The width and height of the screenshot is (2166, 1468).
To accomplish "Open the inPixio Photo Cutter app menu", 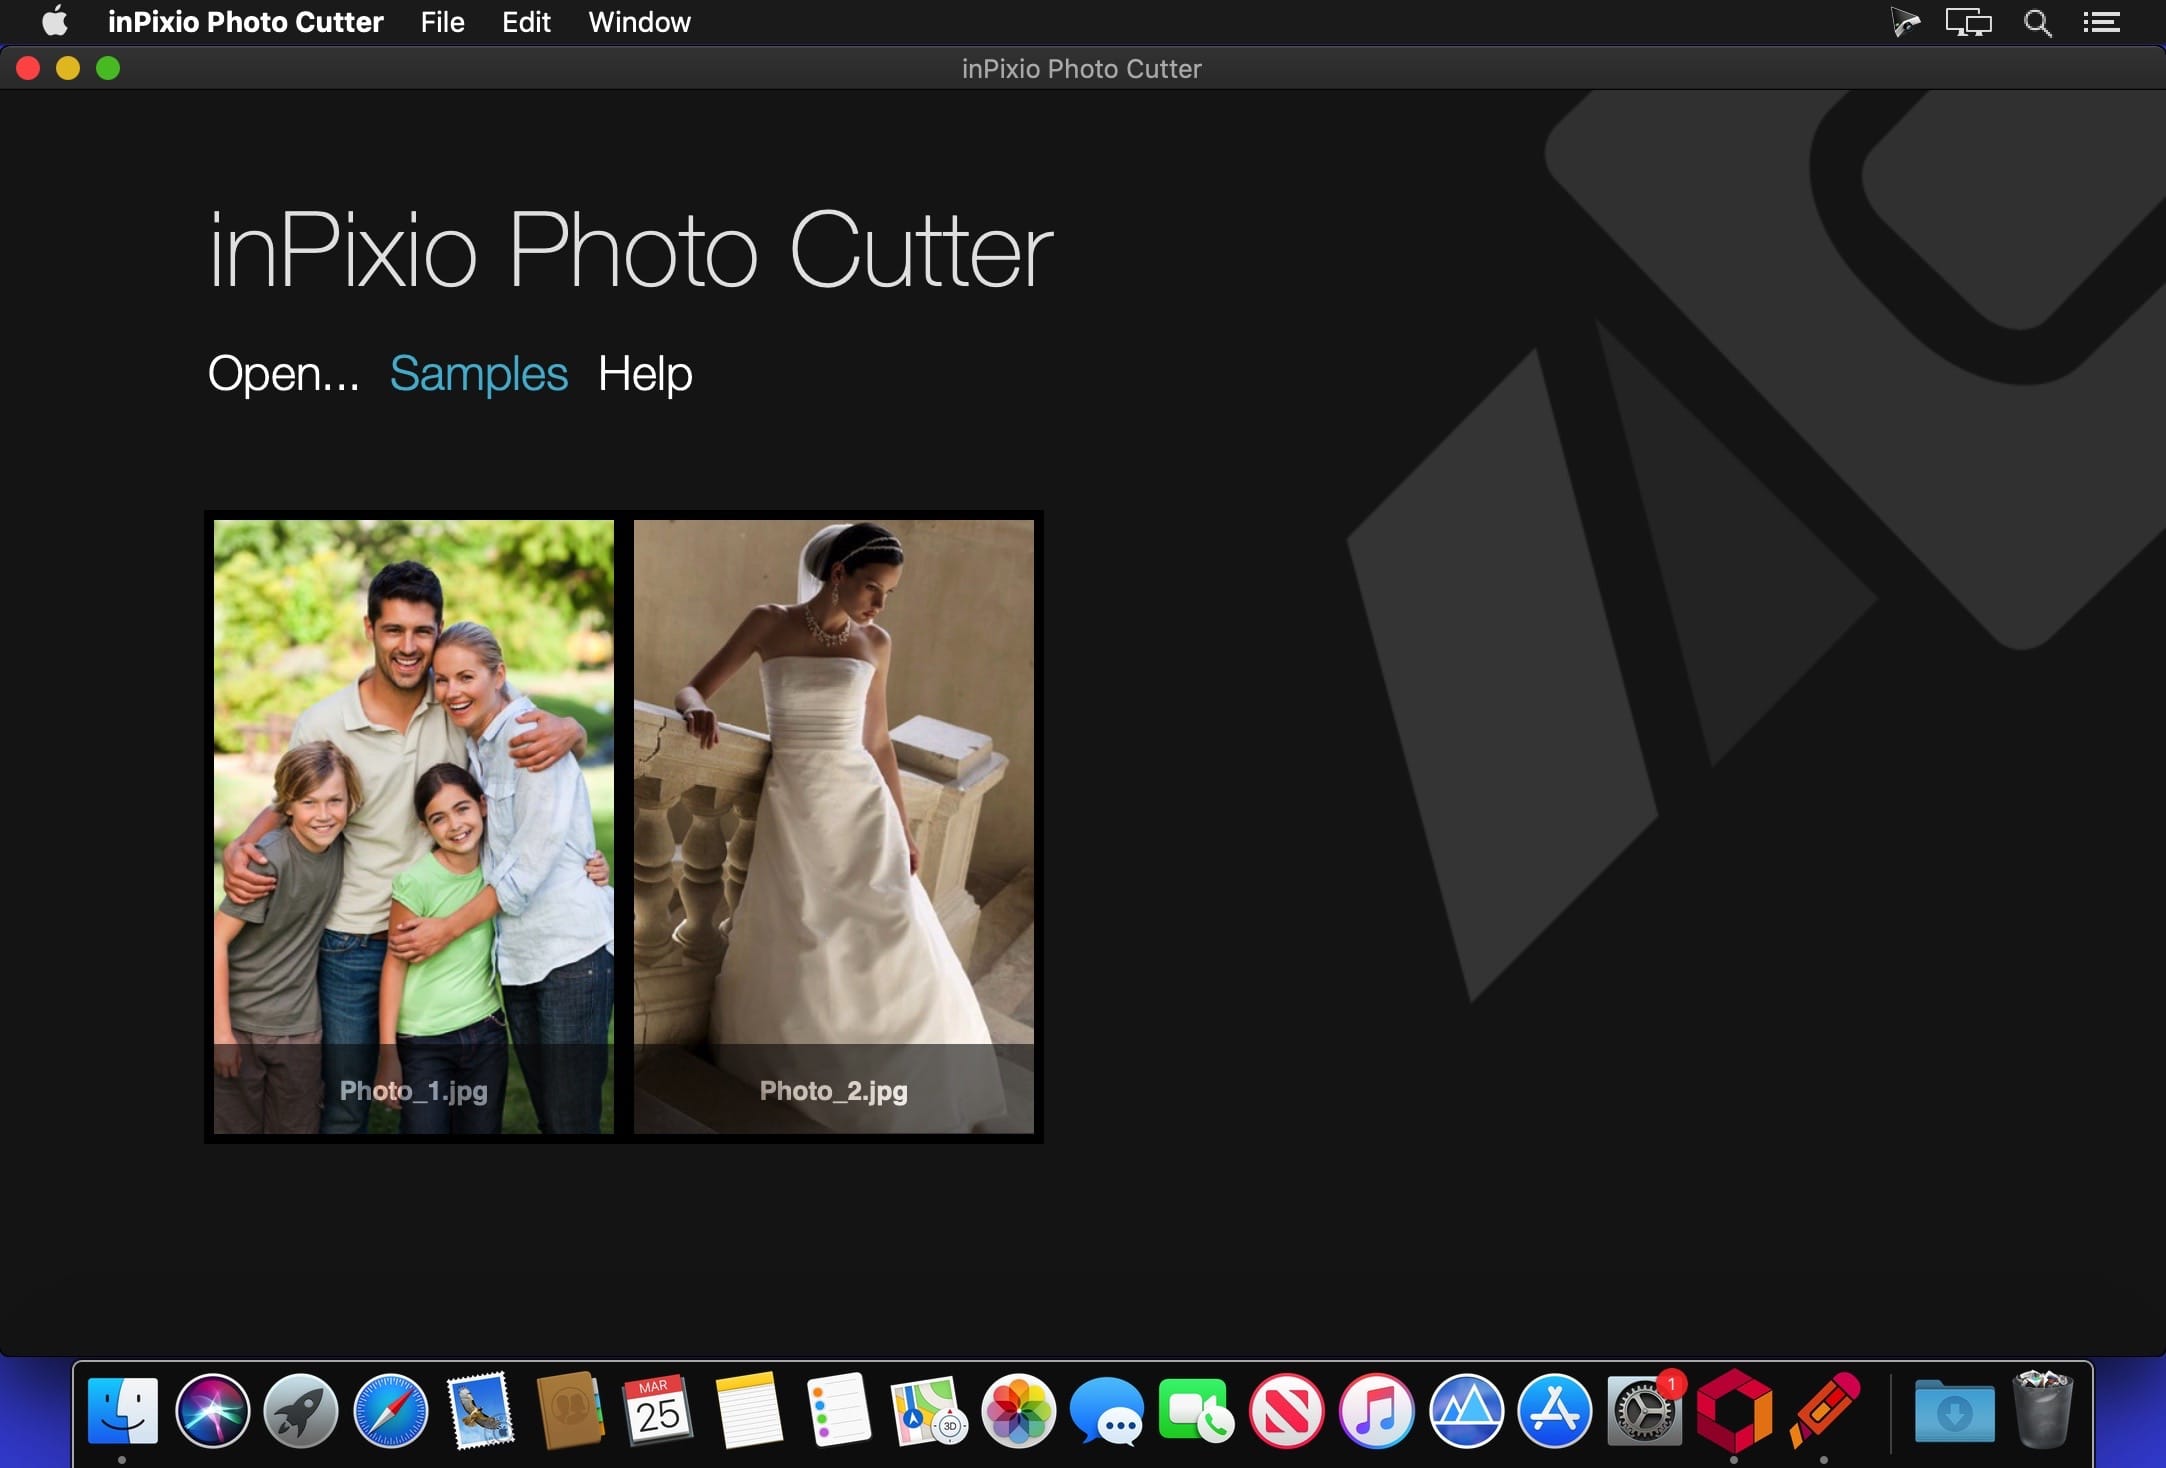I will point(245,21).
